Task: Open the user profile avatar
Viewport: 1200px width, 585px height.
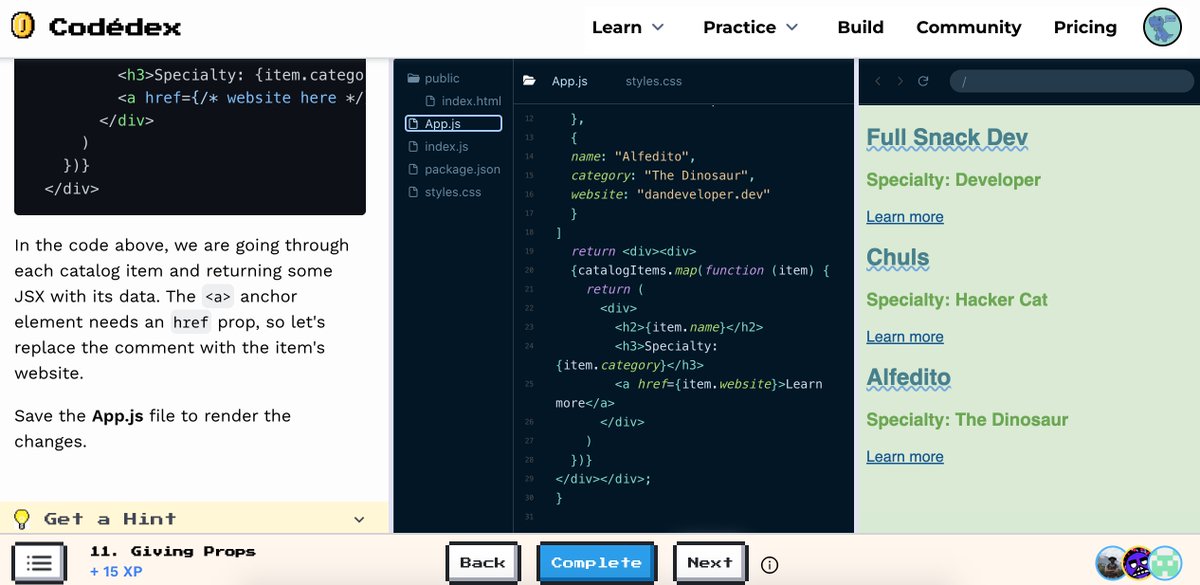Action: (1163, 27)
